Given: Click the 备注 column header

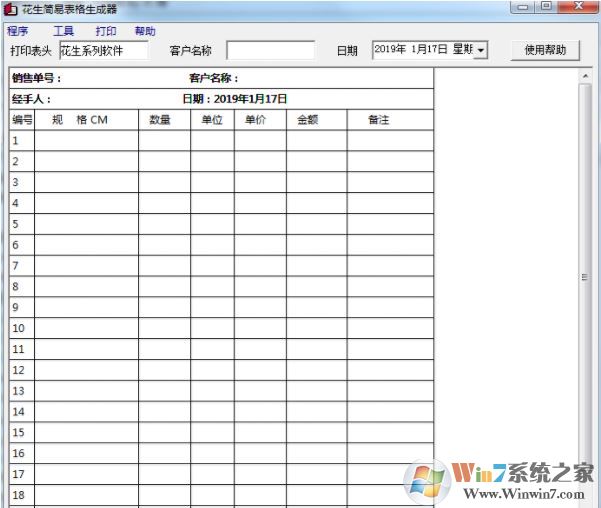Looking at the screenshot, I should (x=390, y=120).
